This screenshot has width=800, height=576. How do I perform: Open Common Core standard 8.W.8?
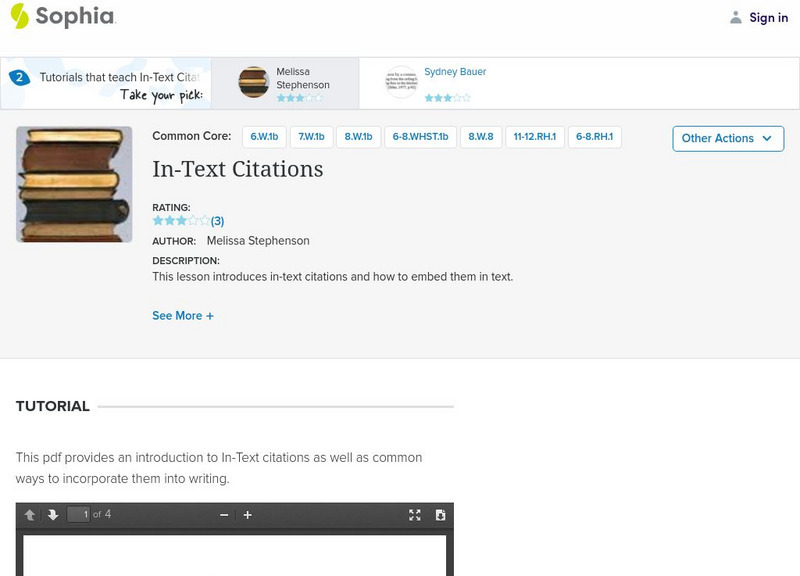pos(481,137)
